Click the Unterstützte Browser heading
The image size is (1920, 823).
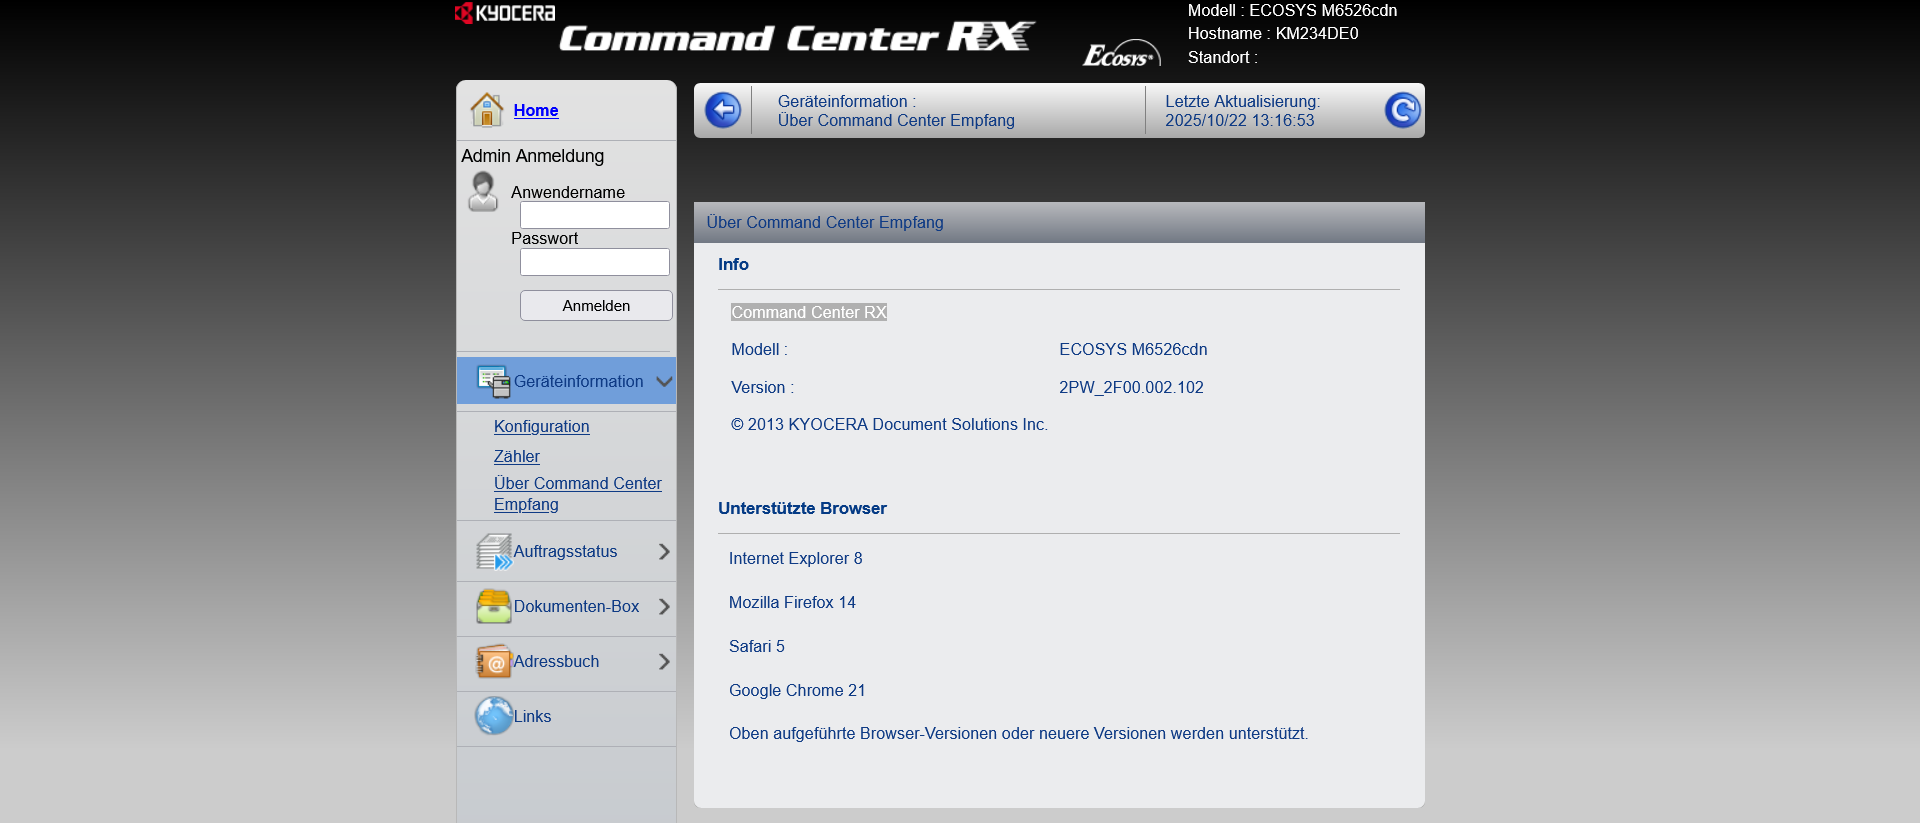point(802,508)
